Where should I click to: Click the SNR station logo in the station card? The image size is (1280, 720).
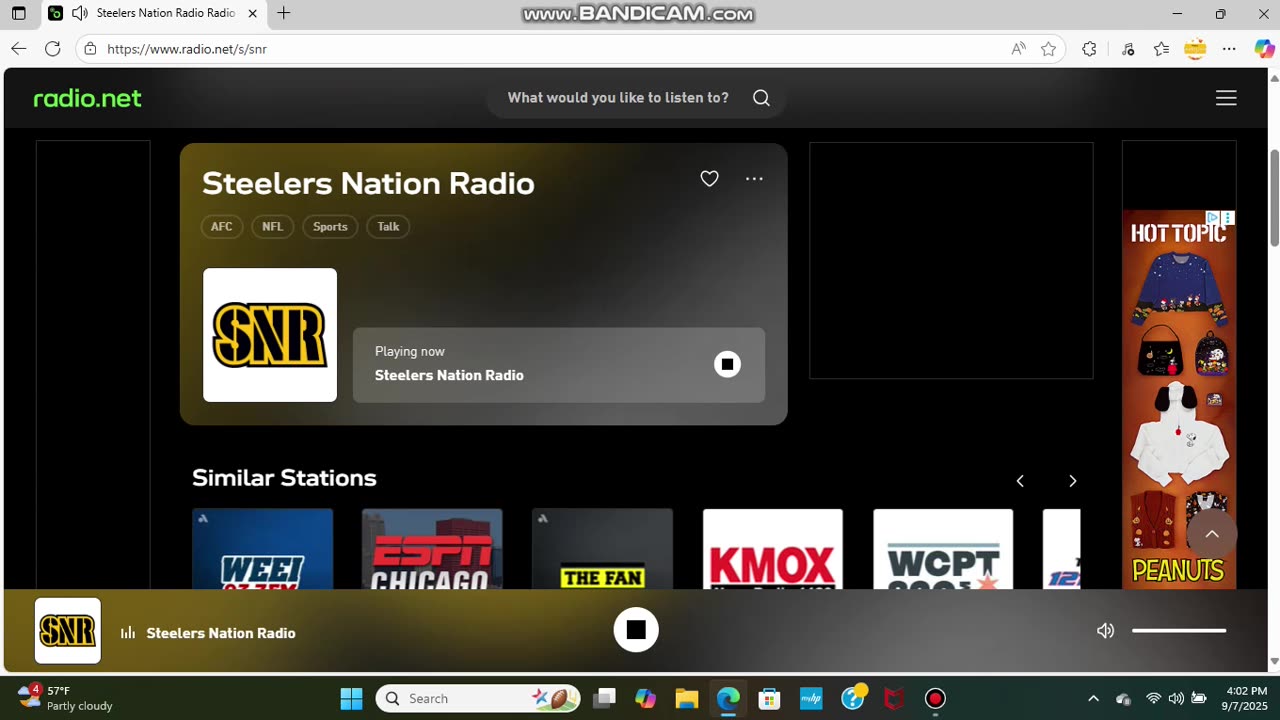[x=270, y=335]
